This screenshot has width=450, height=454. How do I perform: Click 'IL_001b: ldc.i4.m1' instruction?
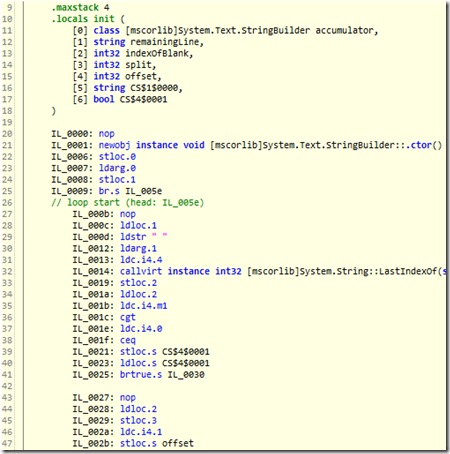point(120,306)
